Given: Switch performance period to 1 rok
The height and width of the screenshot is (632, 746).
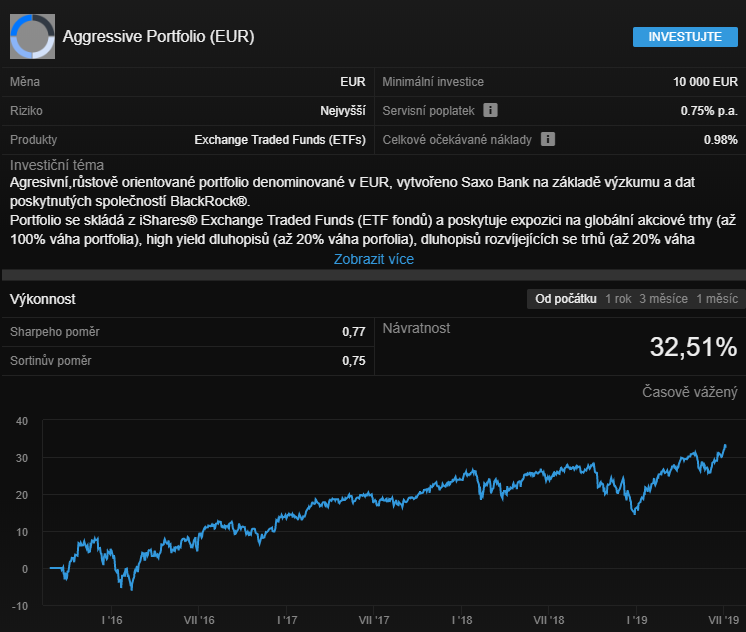Looking at the screenshot, I should pyautogui.click(x=618, y=299).
